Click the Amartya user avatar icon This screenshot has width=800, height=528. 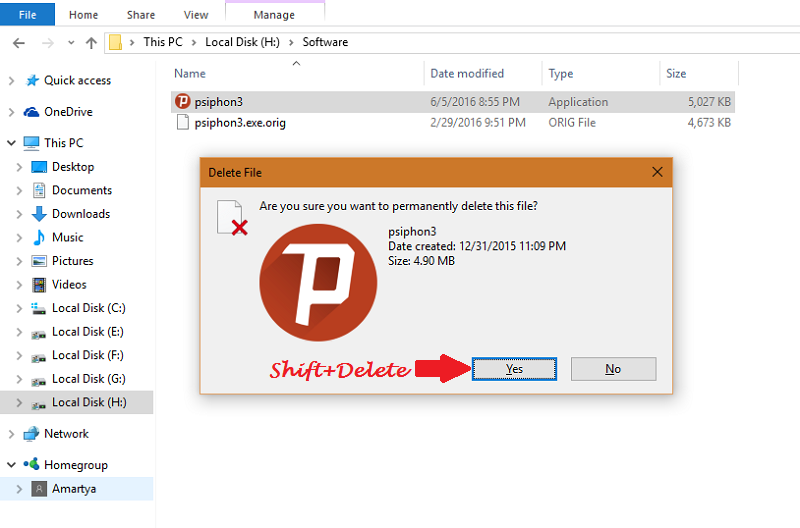coord(39,489)
